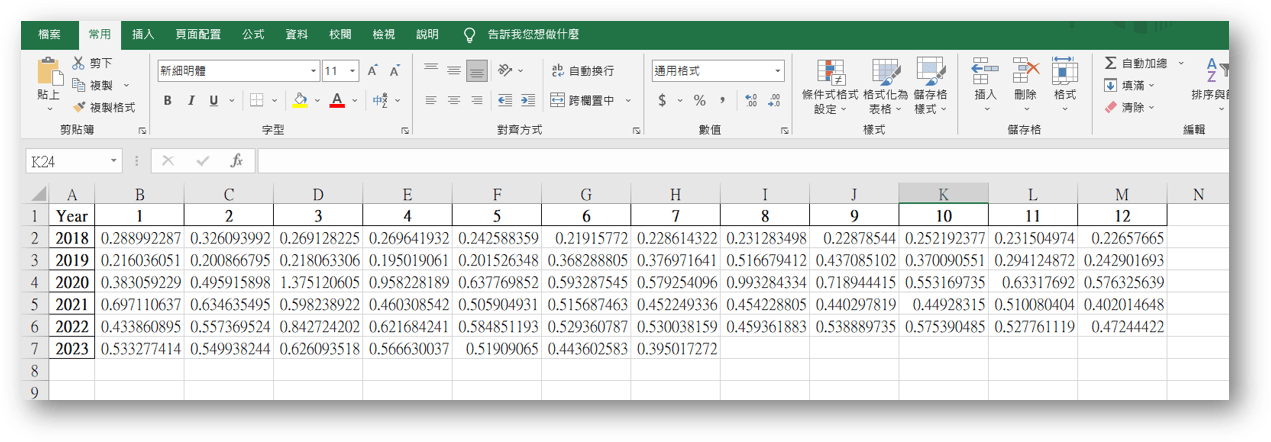Open the font size 11 dropdown

point(353,71)
